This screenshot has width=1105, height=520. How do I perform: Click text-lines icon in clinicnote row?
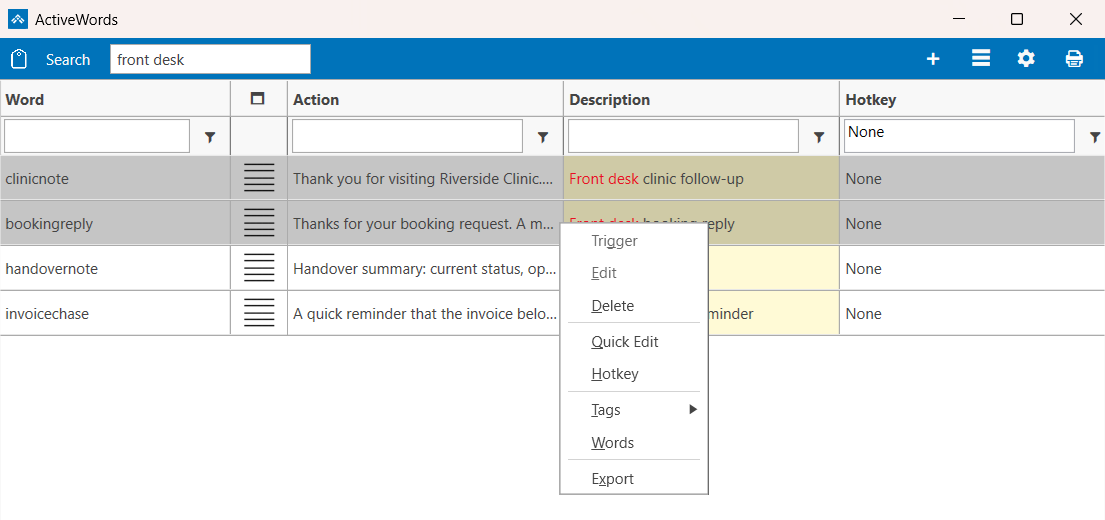point(259,178)
